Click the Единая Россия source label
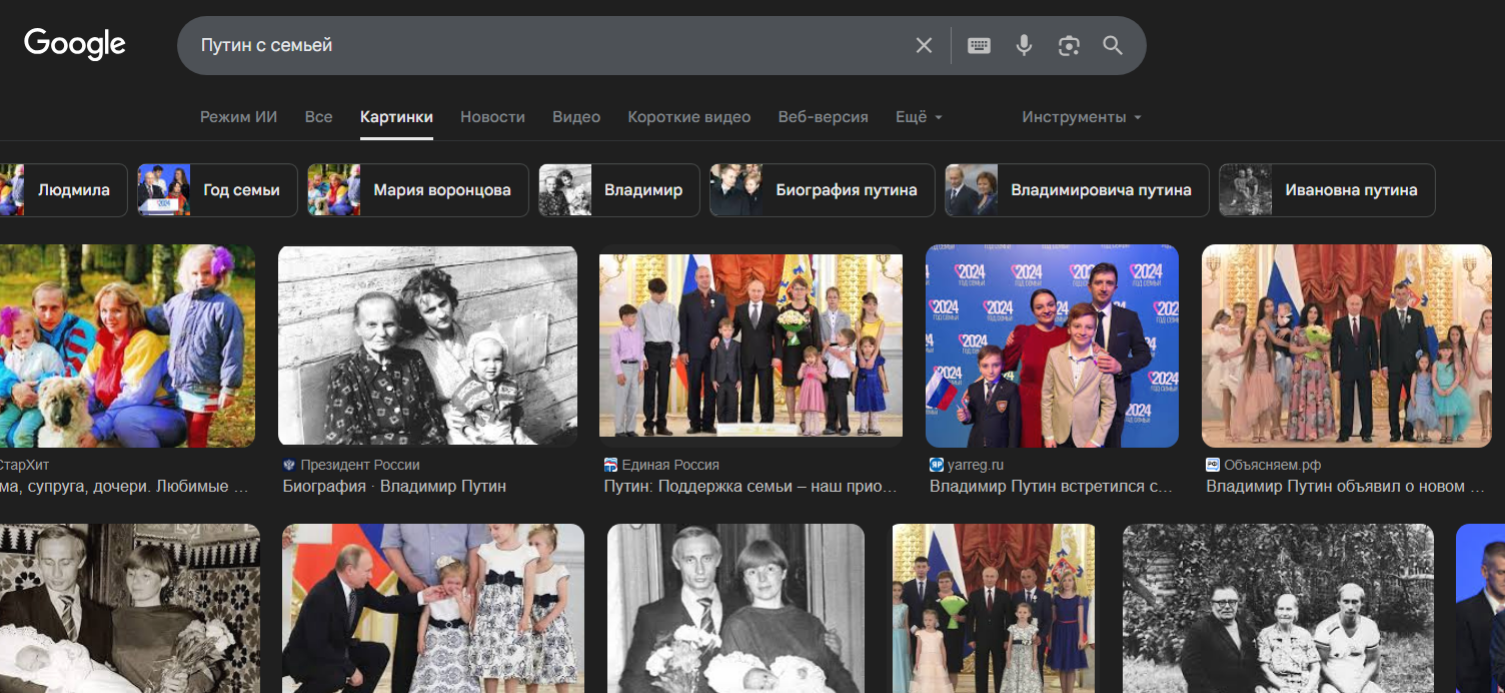 coord(670,465)
